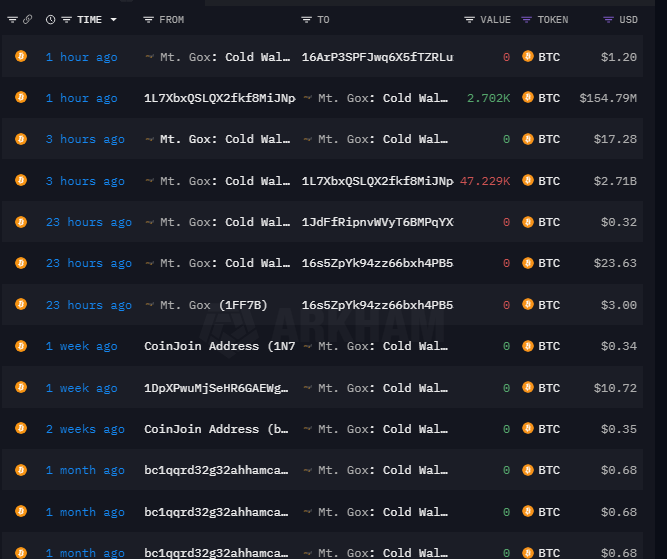Open the '1 hour ago' link of $1.20 transaction

(x=81, y=57)
